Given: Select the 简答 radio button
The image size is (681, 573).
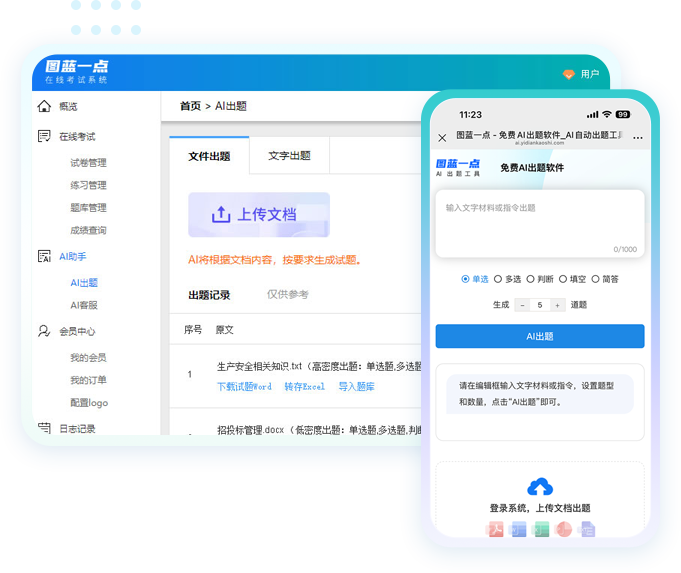Looking at the screenshot, I should coord(595,279).
